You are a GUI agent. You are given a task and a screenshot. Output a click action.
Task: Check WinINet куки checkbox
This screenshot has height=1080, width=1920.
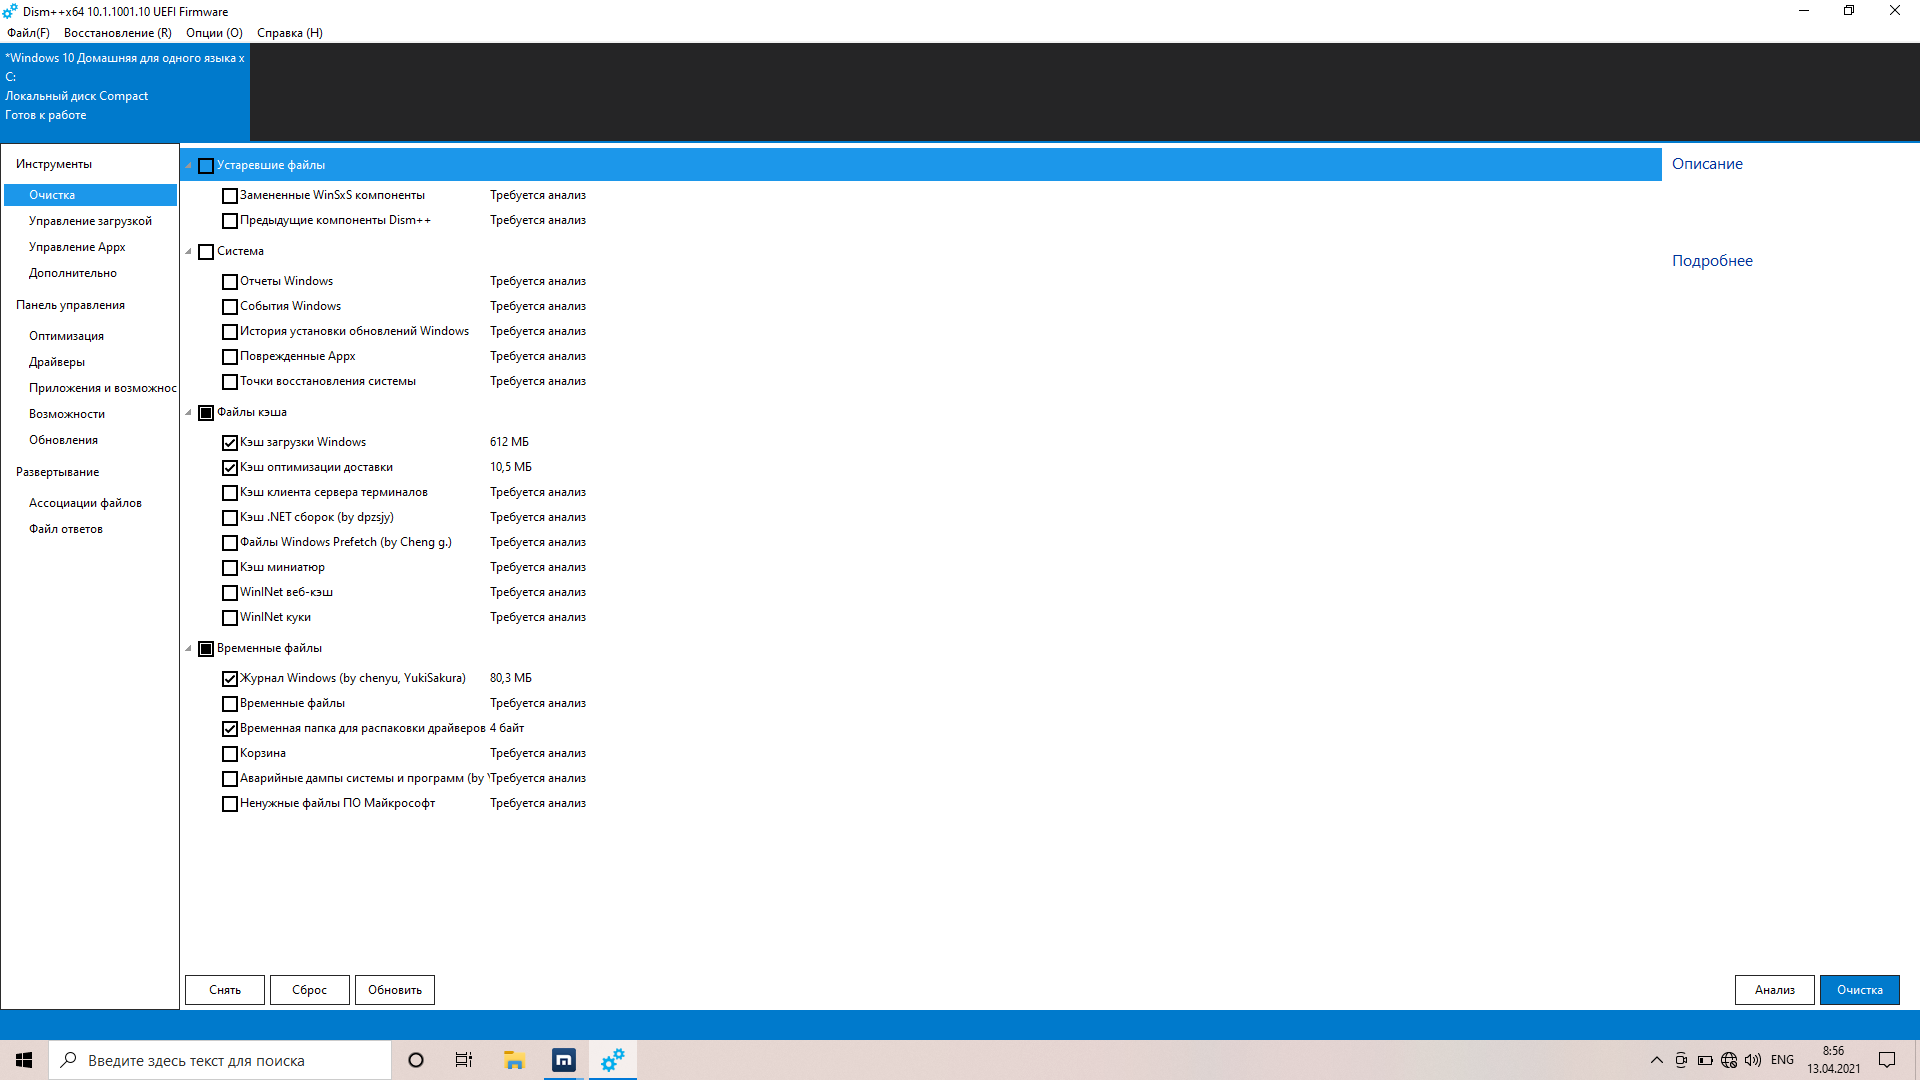[230, 618]
